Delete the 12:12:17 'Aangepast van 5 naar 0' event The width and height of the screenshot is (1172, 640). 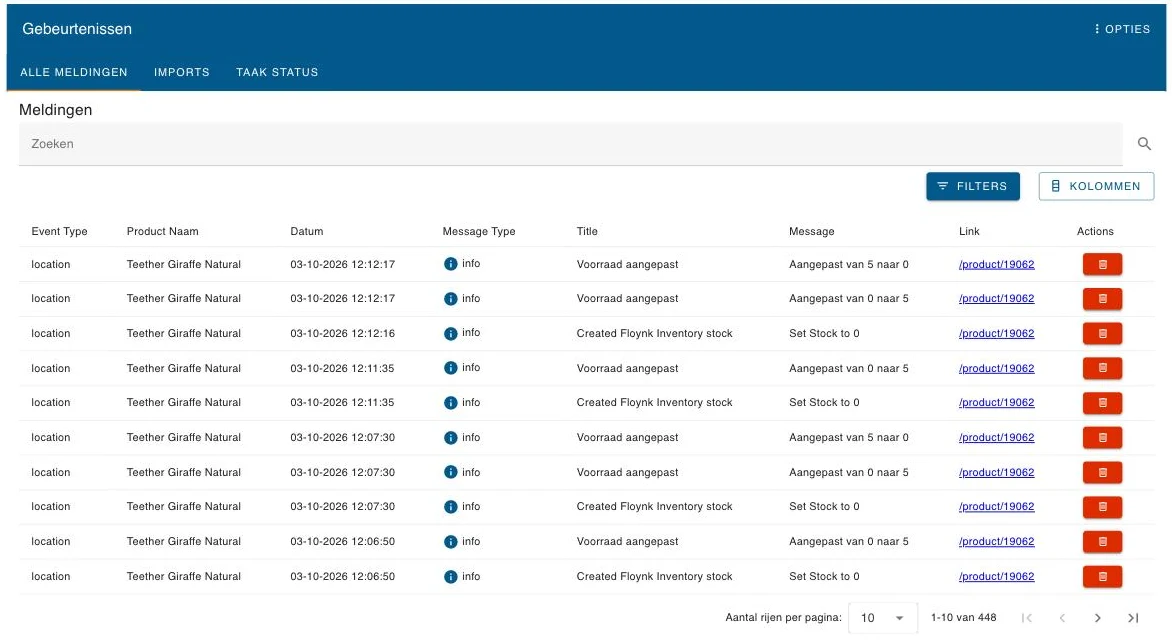tap(1102, 264)
